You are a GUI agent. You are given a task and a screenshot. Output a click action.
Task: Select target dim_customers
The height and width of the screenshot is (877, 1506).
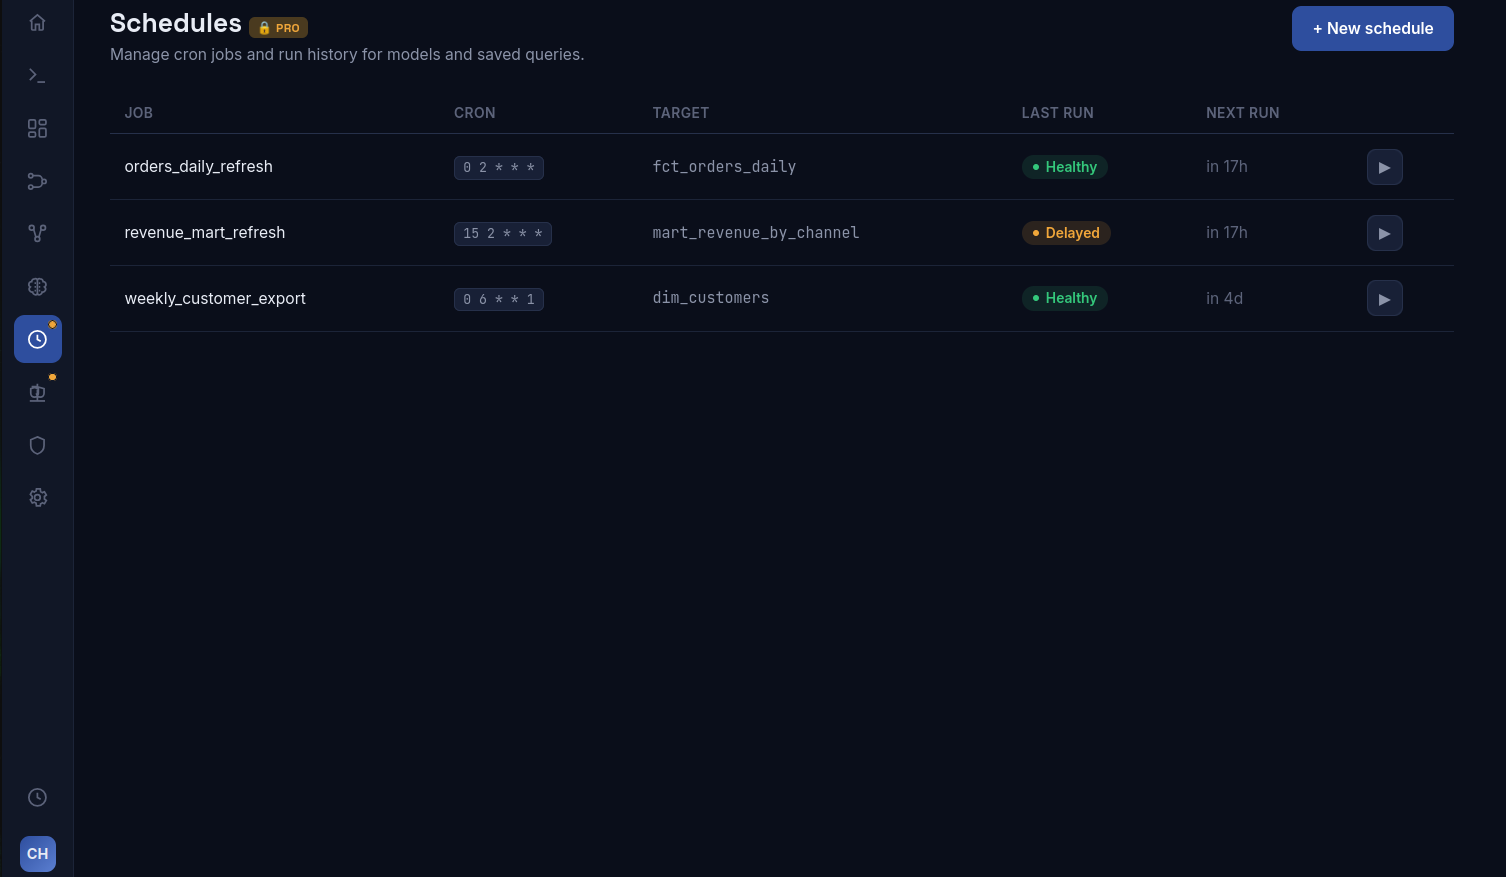pyautogui.click(x=711, y=298)
